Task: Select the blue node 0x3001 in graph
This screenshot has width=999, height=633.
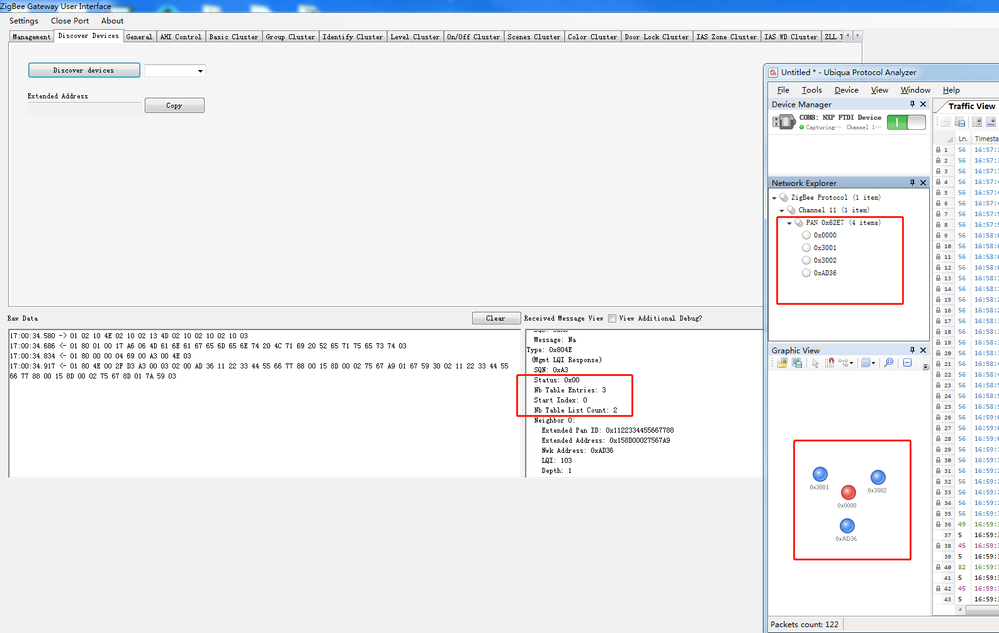Action: [x=820, y=474]
